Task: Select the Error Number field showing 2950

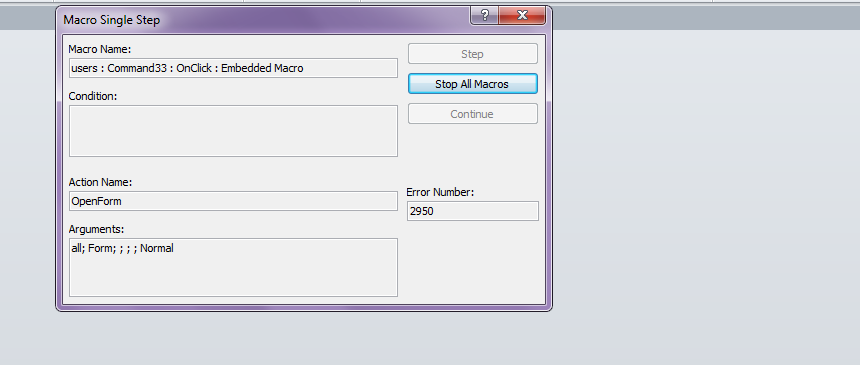Action: (472, 211)
